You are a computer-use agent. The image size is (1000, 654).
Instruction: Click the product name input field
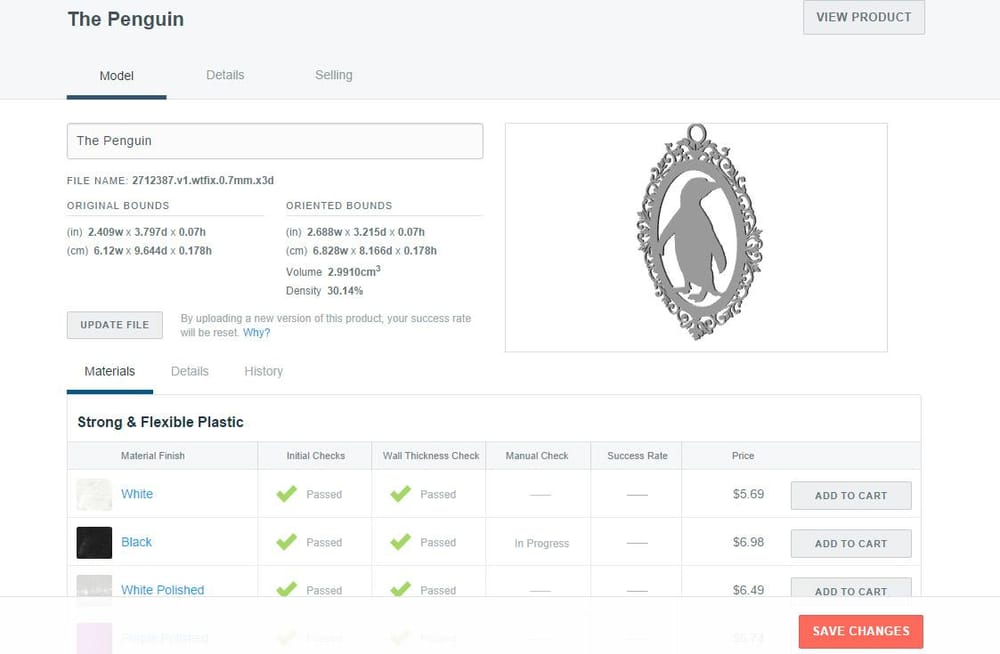tap(275, 141)
